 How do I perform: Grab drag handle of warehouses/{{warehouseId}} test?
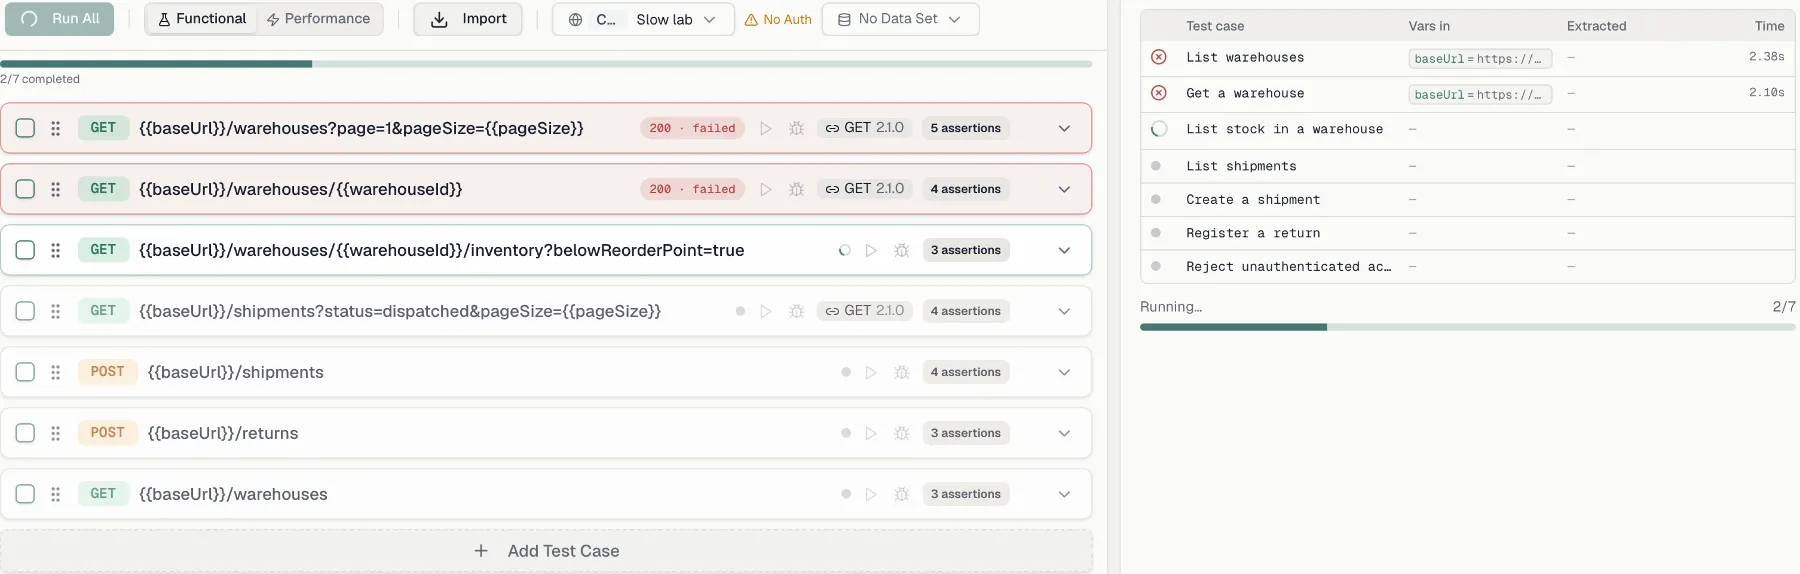(x=56, y=189)
